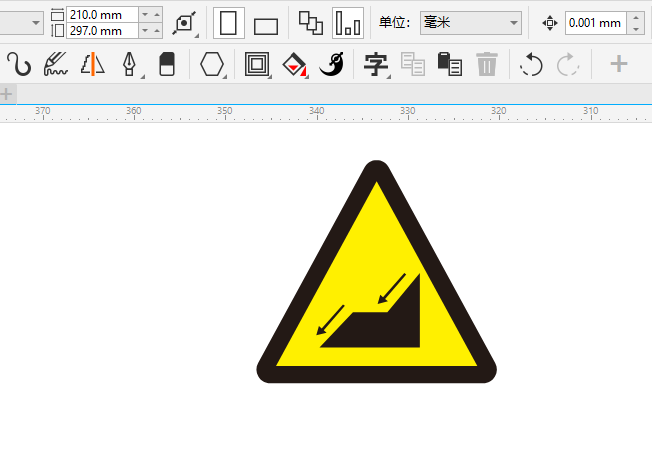
Task: Click the grayed-out Copy icon
Action: coord(412,64)
